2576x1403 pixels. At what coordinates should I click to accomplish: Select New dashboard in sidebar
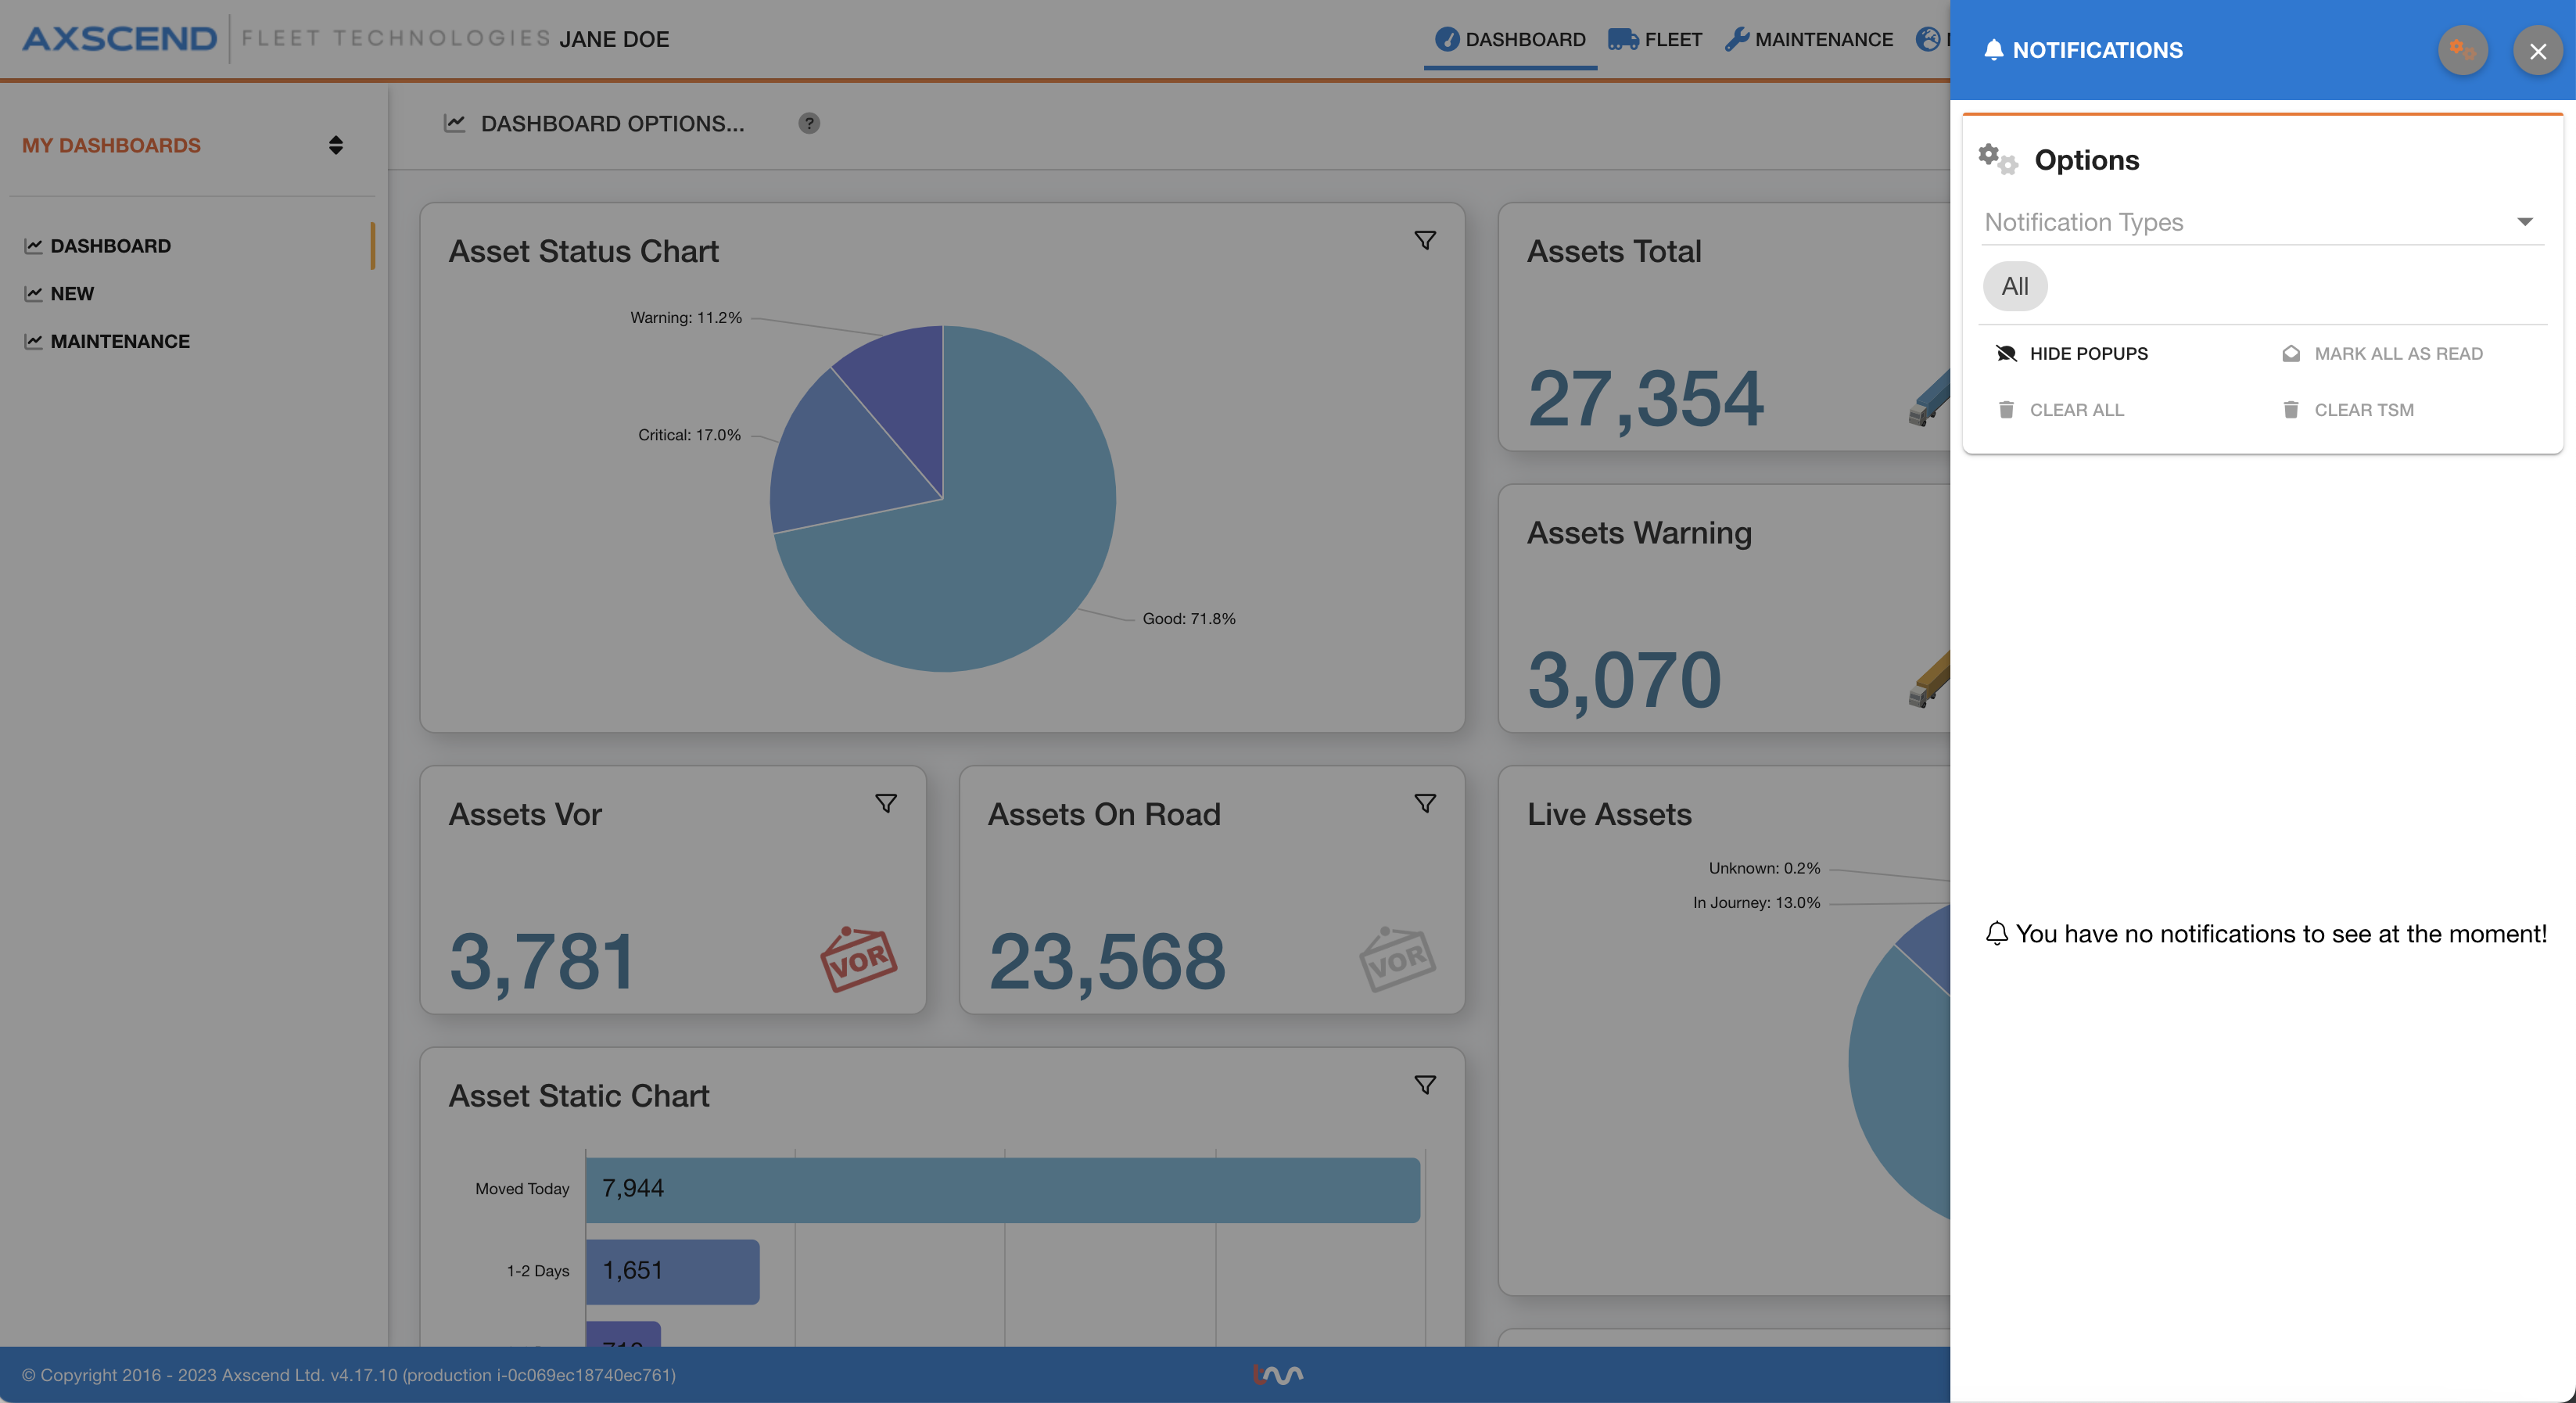(x=72, y=294)
